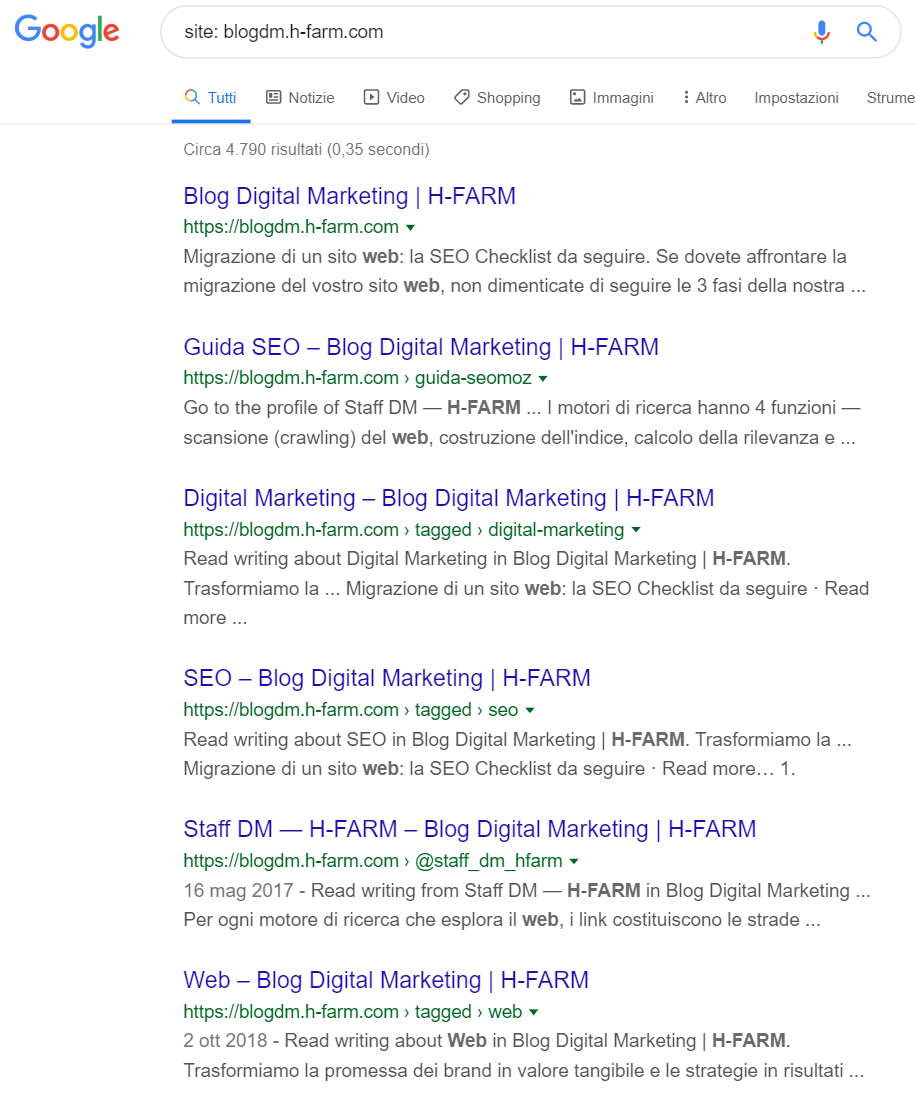Image resolution: width=916 pixels, height=1105 pixels.
Task: Open the Notizie tab
Action: (x=300, y=98)
